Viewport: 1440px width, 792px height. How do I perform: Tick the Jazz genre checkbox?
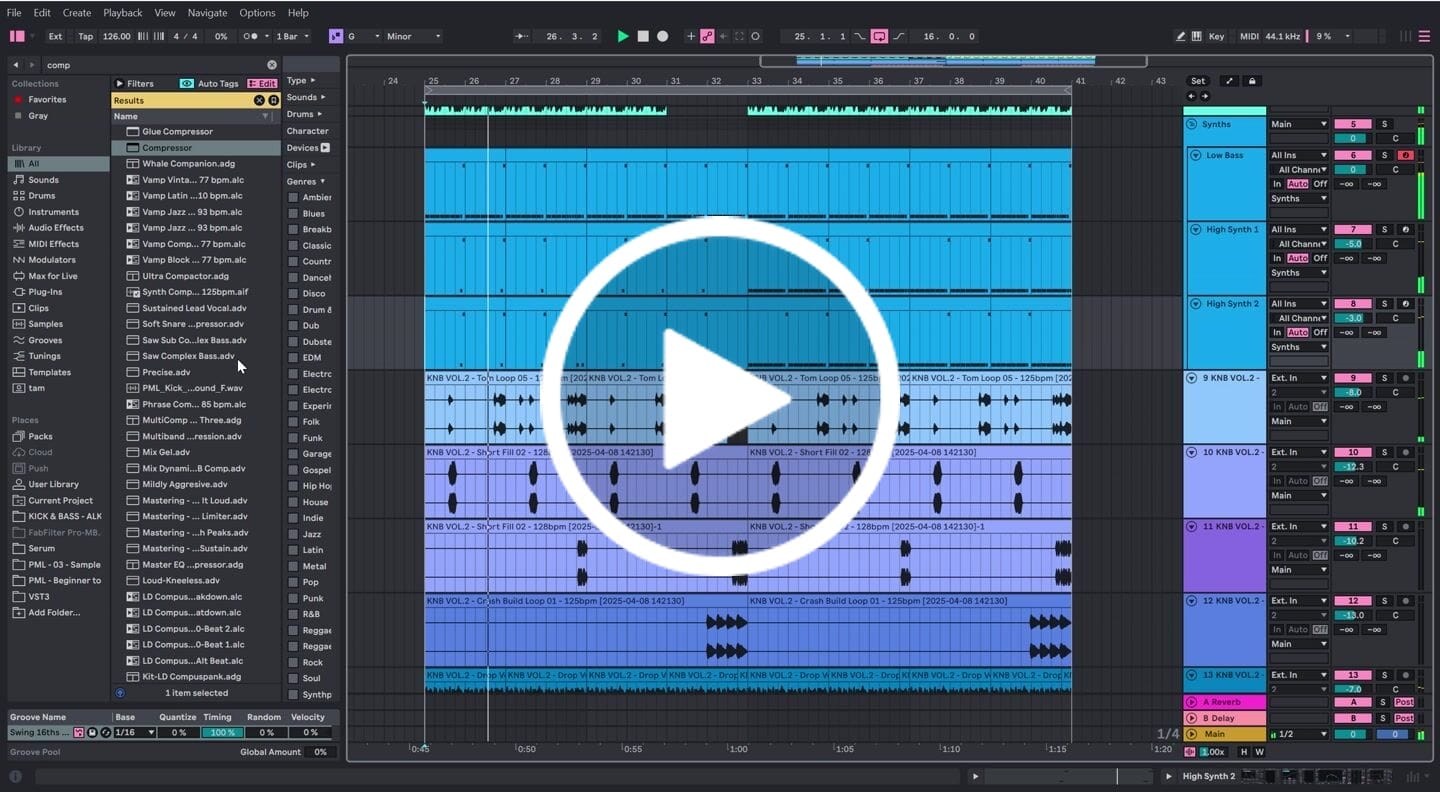click(x=293, y=534)
